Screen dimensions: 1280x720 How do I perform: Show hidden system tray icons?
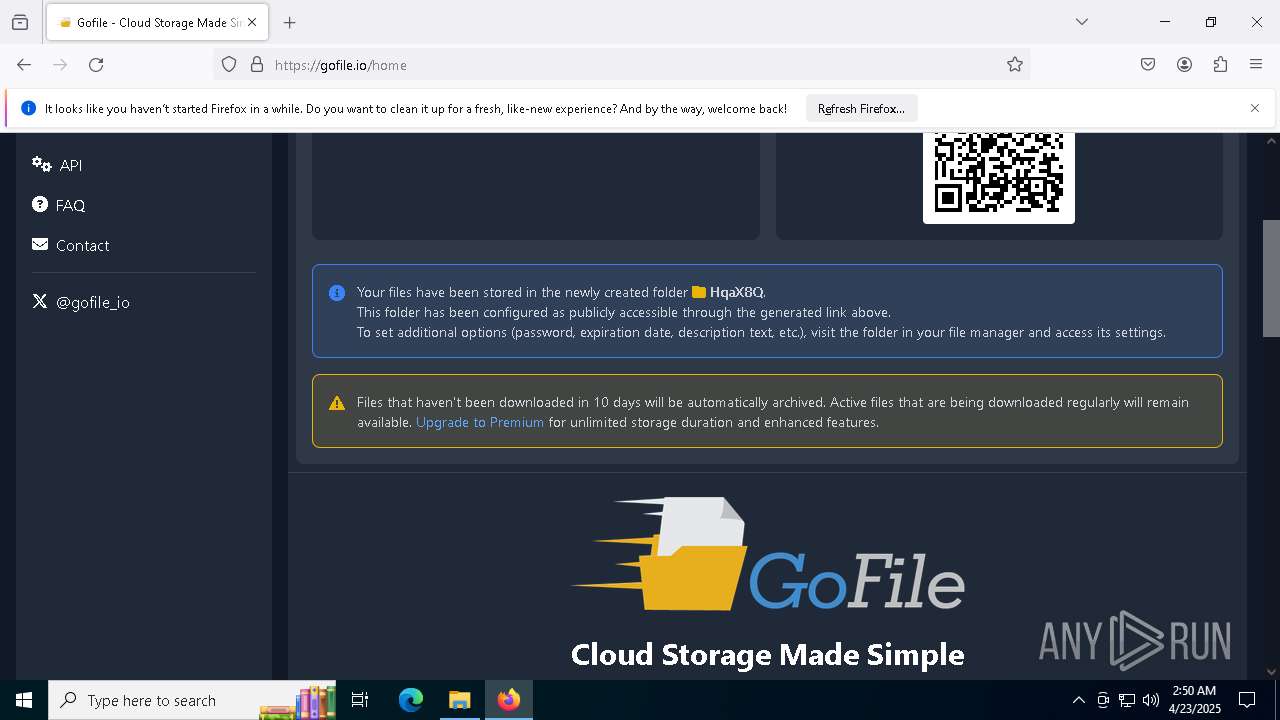point(1078,700)
